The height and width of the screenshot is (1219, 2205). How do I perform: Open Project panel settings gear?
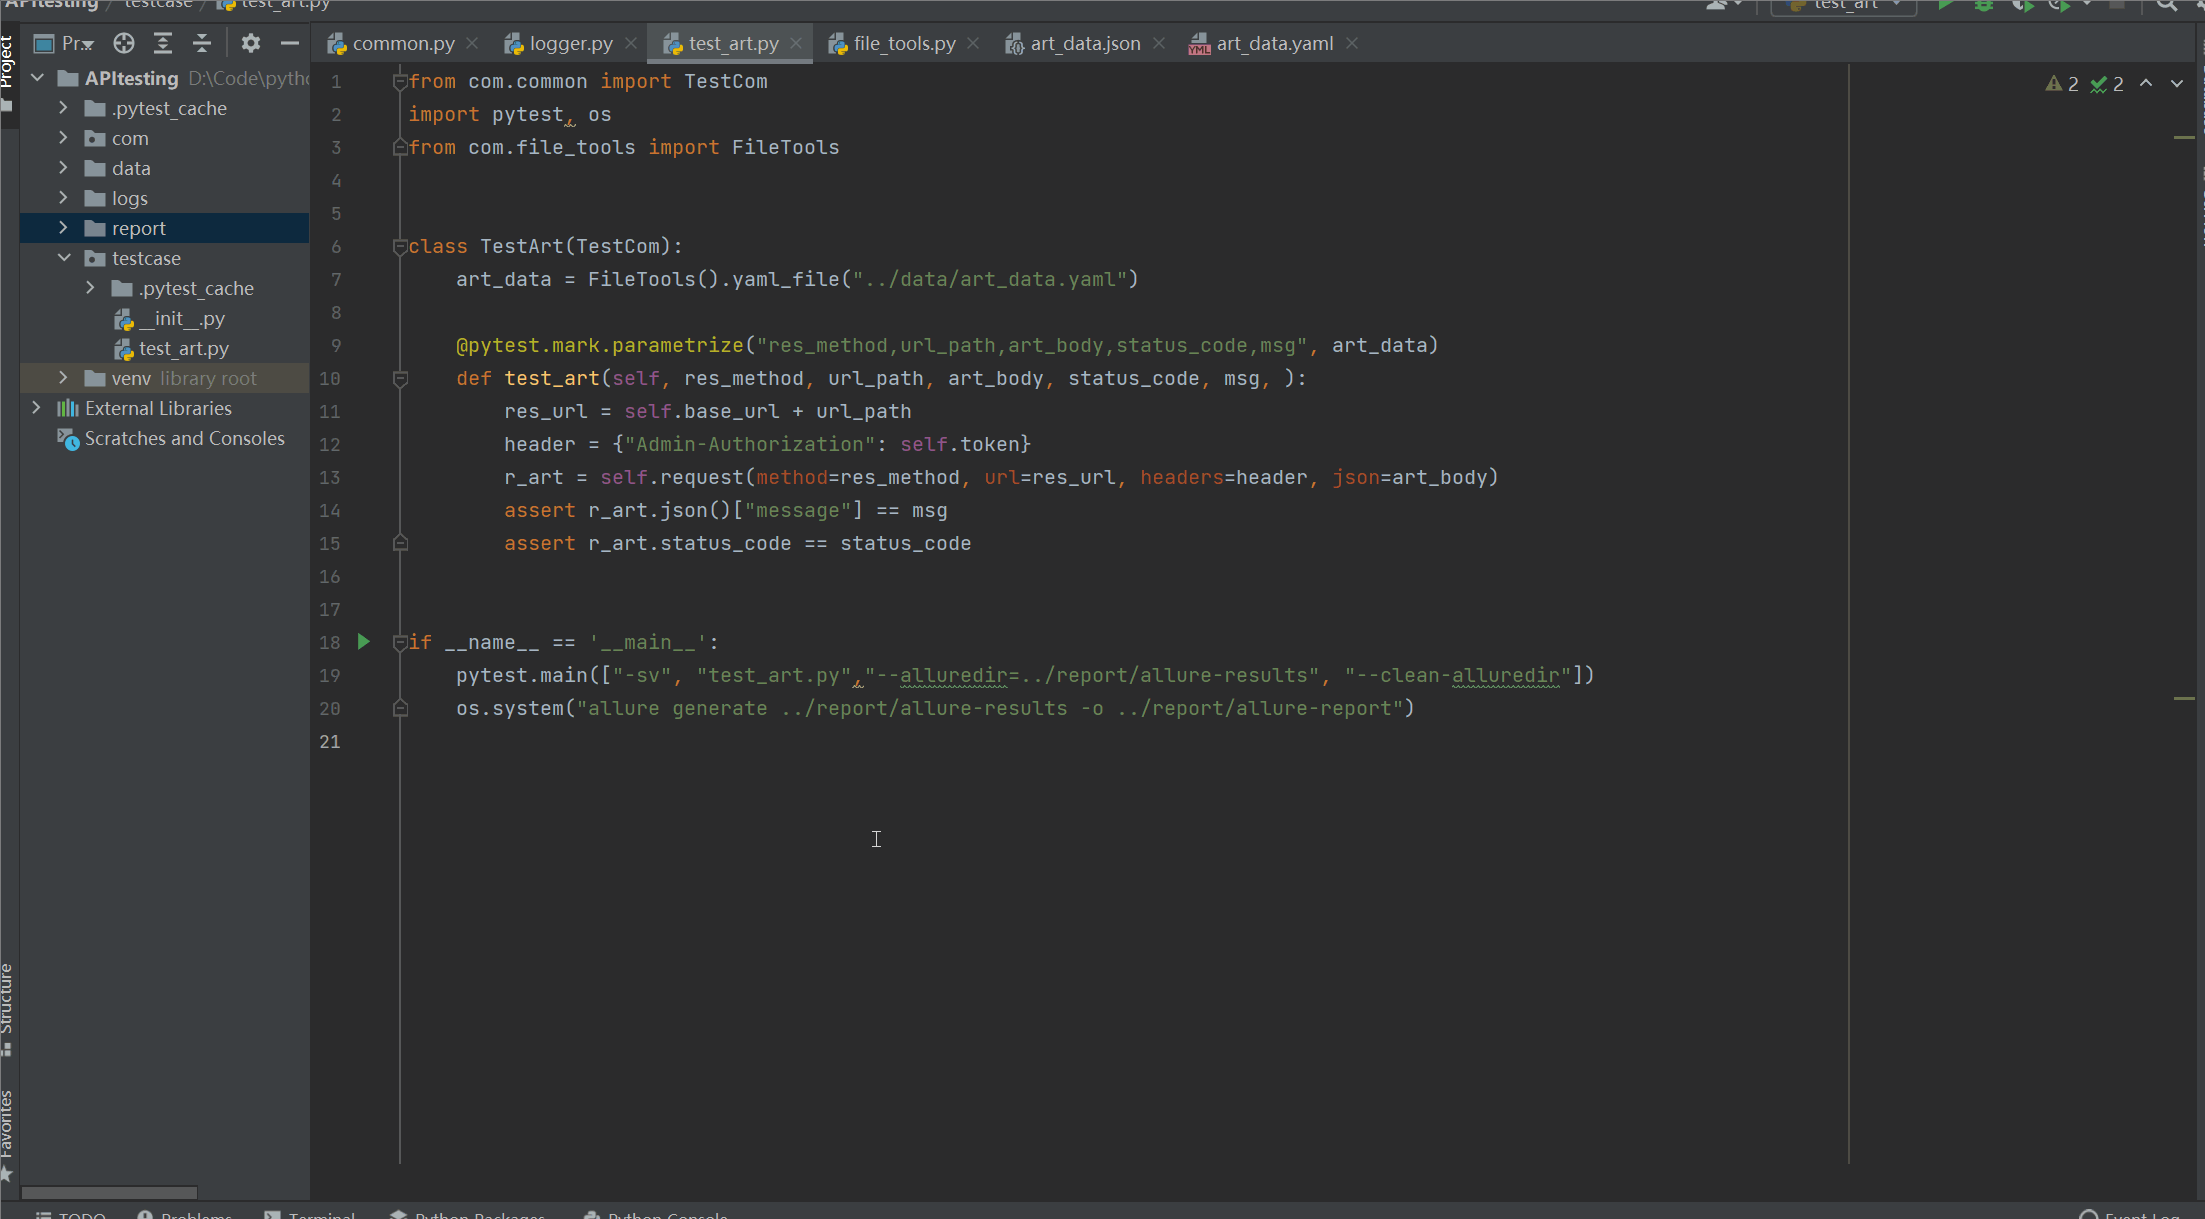pyautogui.click(x=250, y=43)
